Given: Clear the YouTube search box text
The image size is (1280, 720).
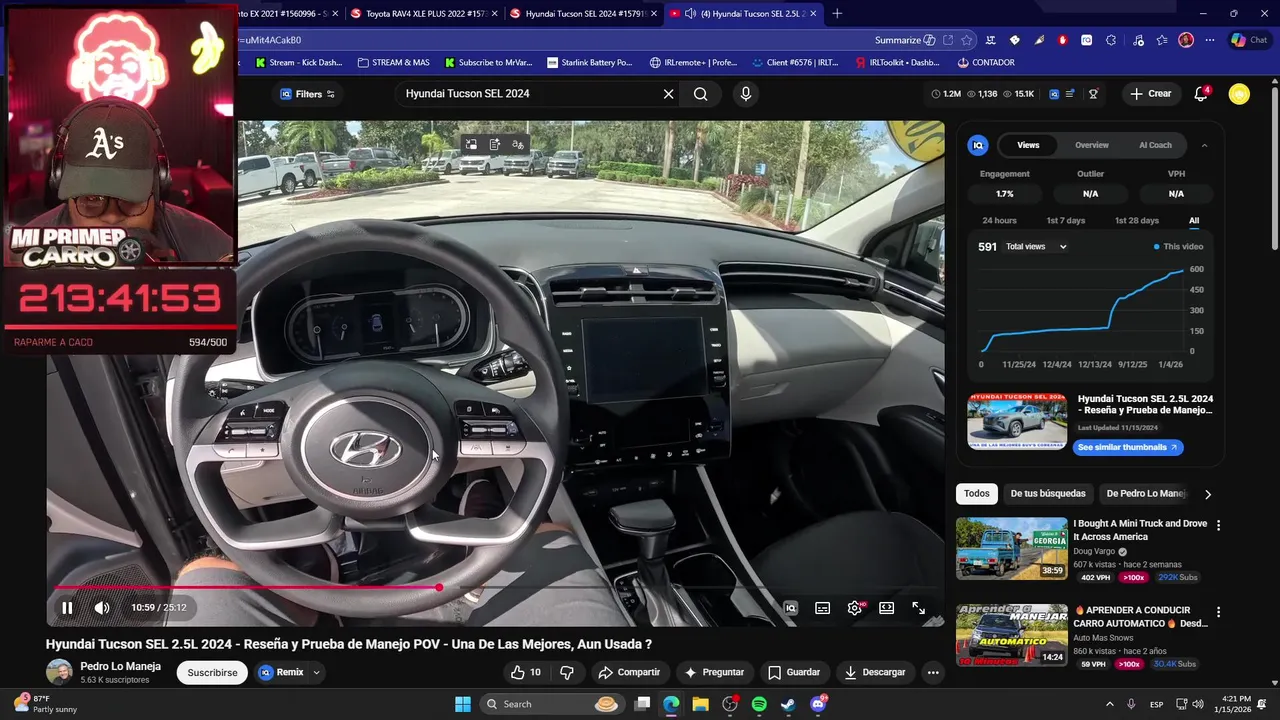Looking at the screenshot, I should pos(668,94).
